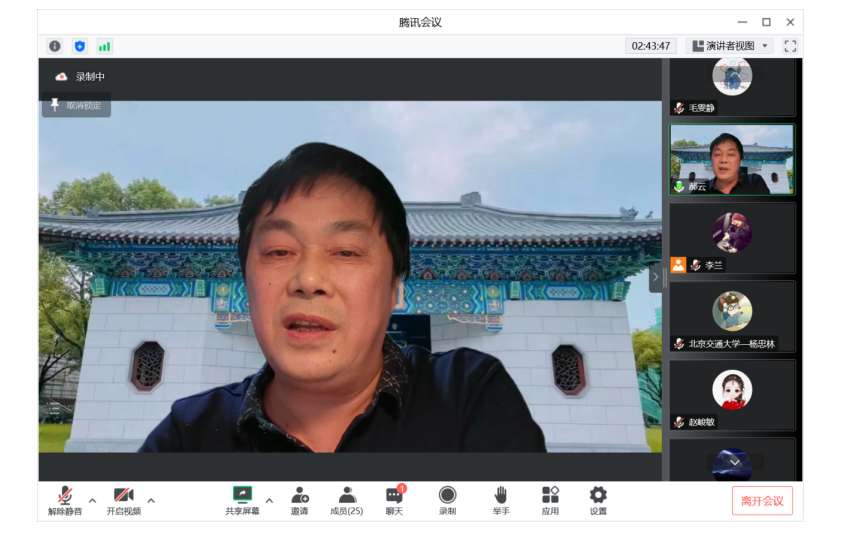Click the blue security shield icon
This screenshot has height=533, width=865.
click(80, 46)
